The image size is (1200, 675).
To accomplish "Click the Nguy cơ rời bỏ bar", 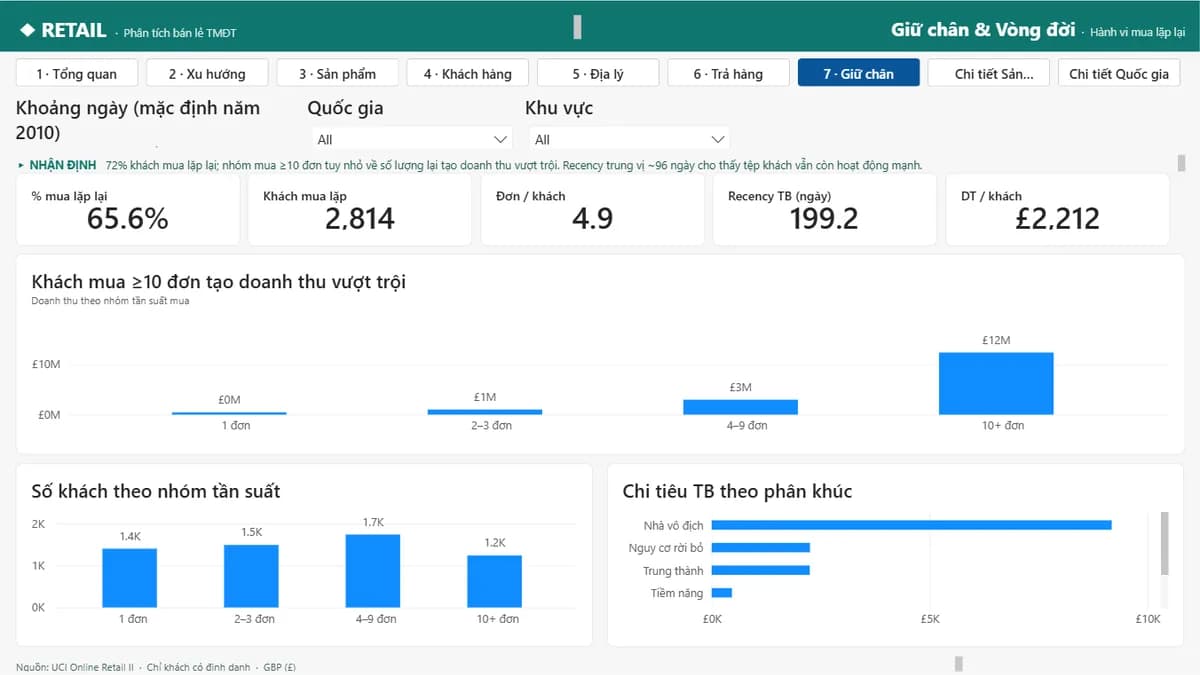I will (760, 548).
